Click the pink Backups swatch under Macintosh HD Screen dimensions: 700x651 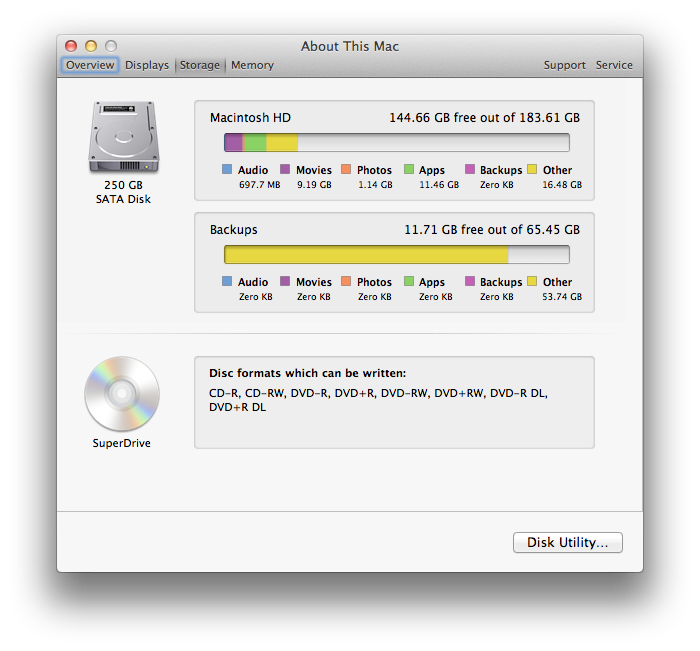click(470, 169)
